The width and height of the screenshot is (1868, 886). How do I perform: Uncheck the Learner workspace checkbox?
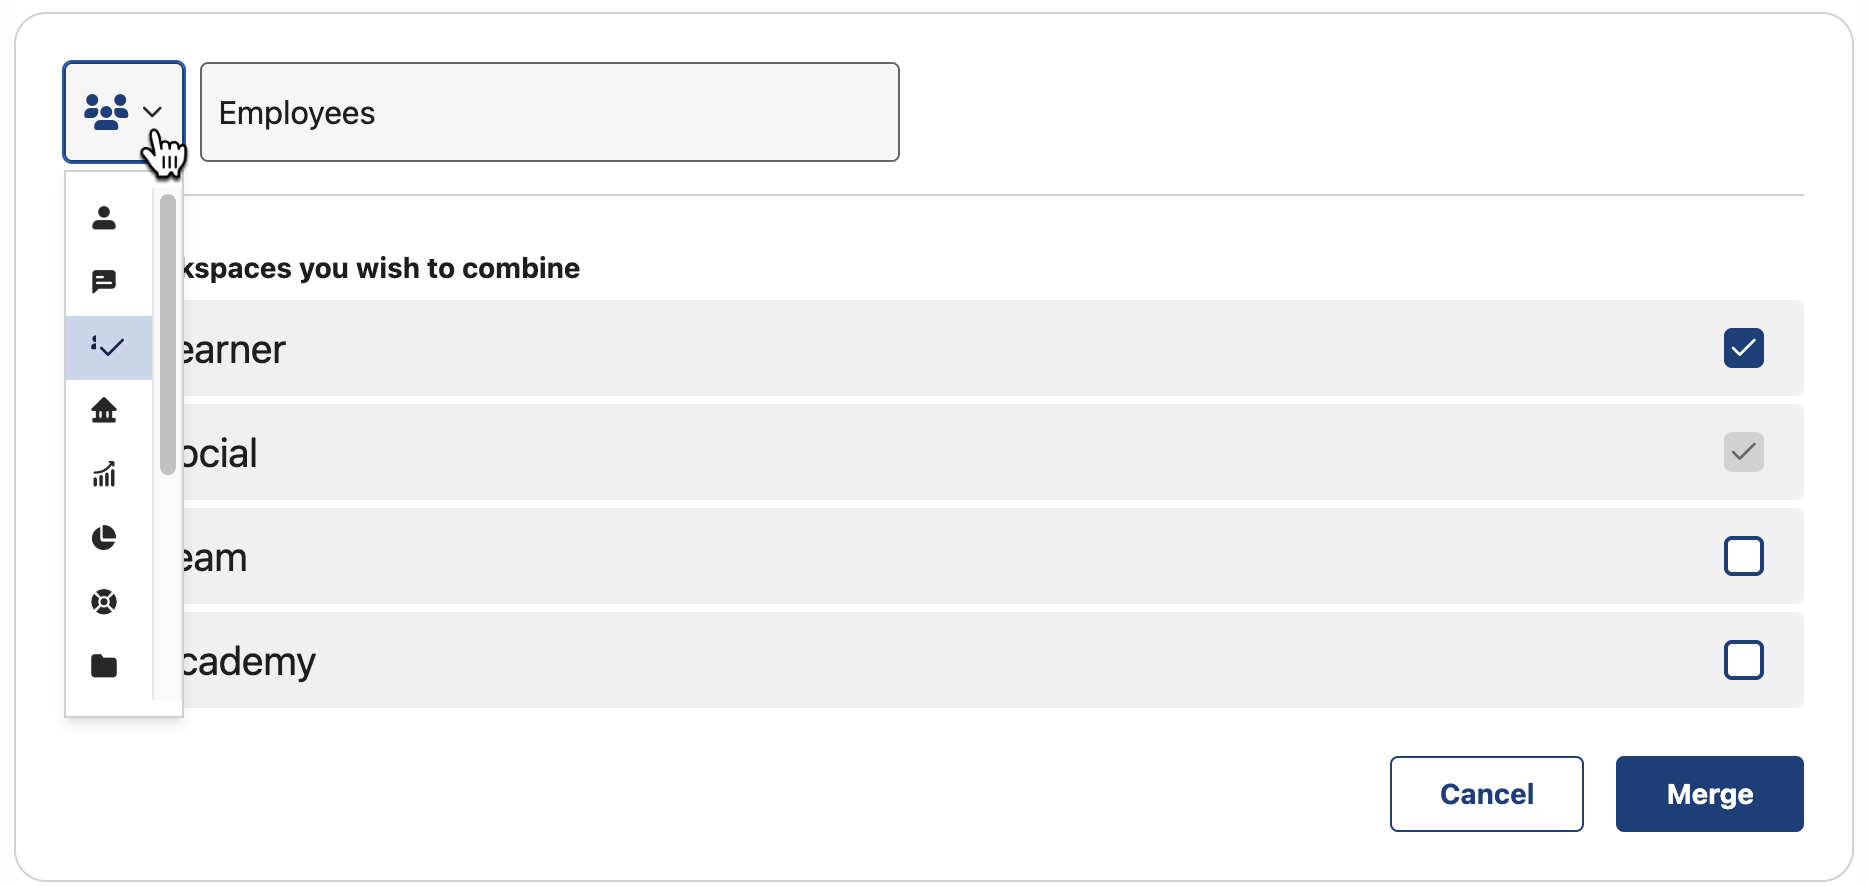[1744, 348]
